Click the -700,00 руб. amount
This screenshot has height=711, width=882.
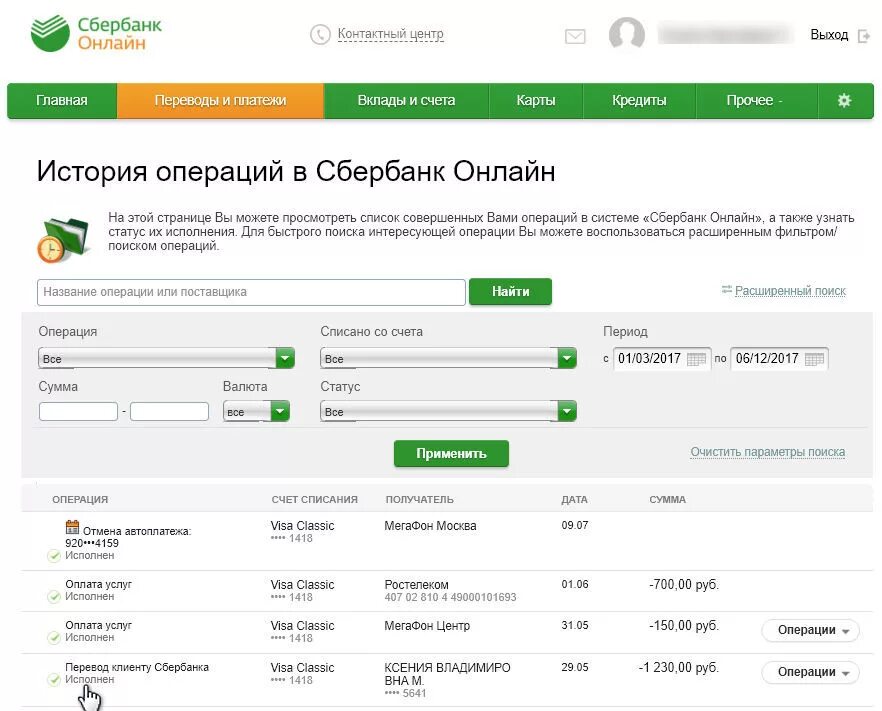tap(684, 584)
